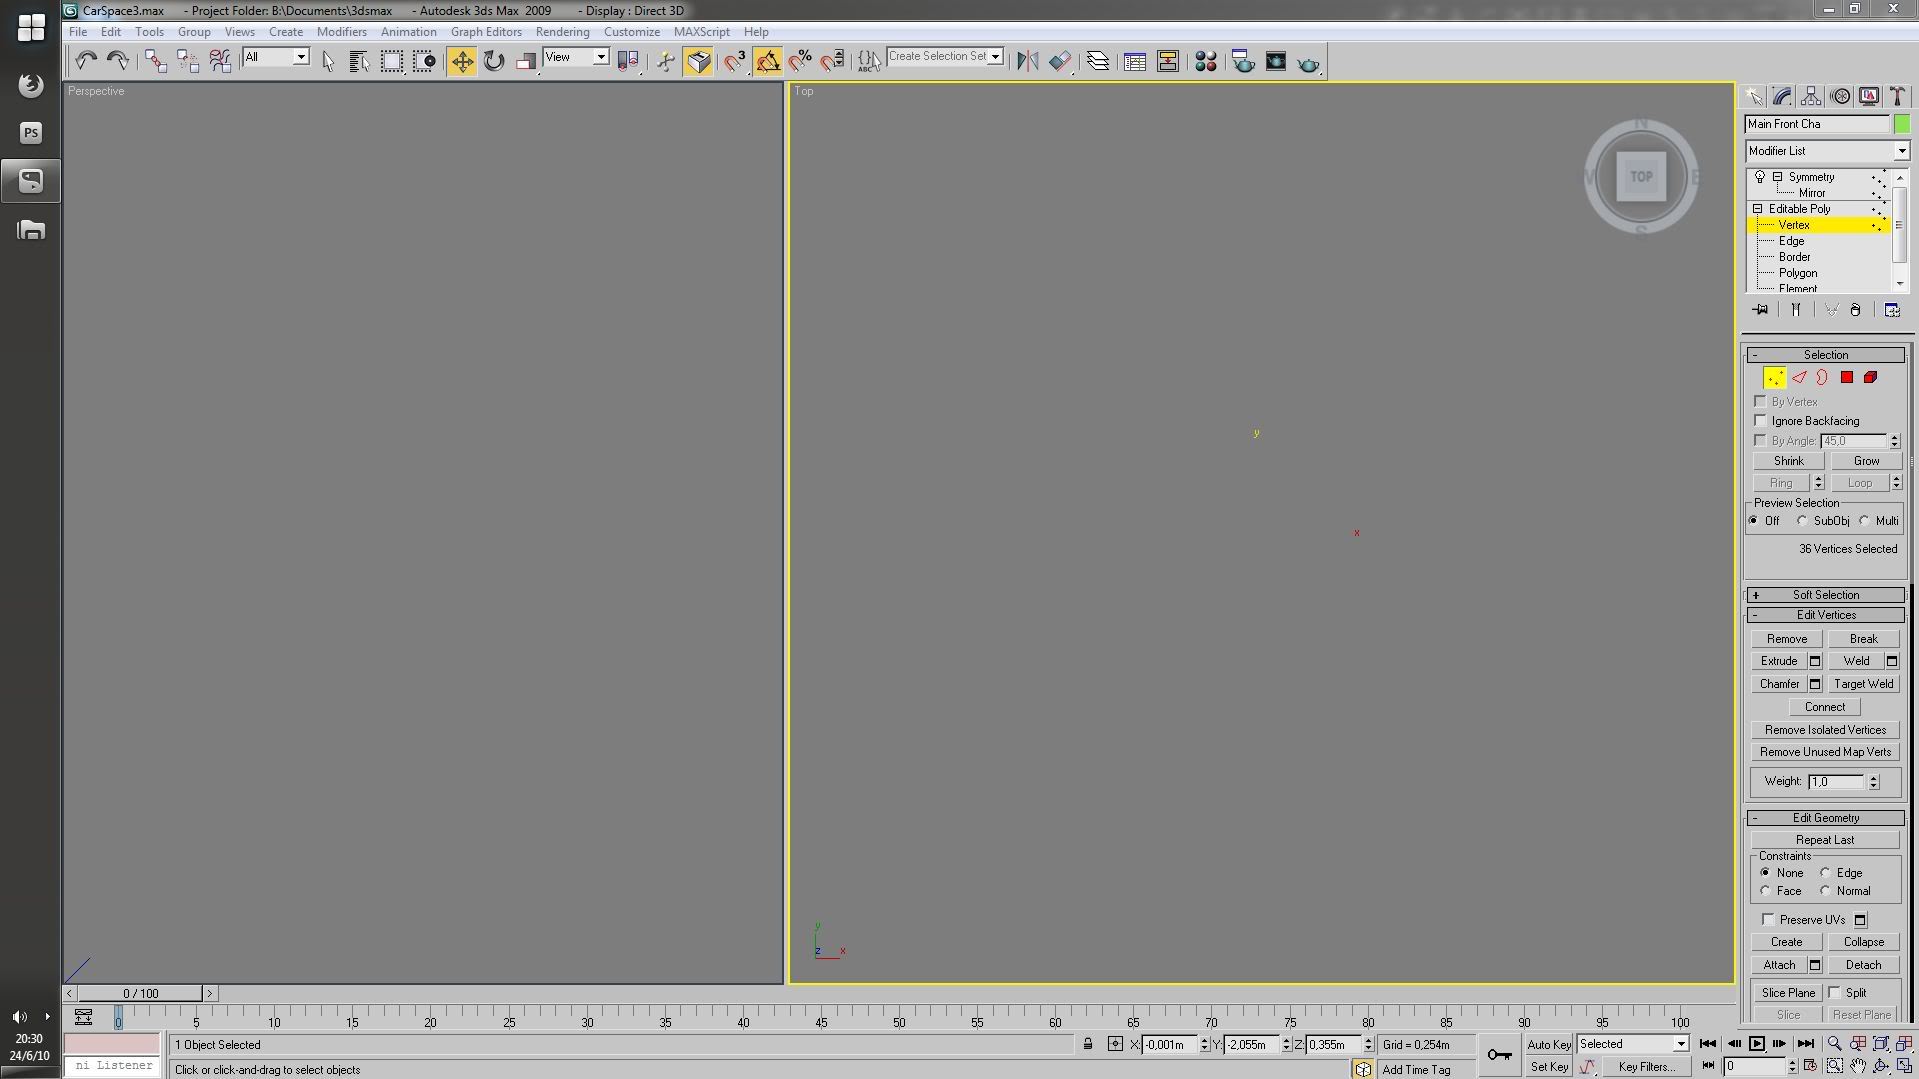Toggle the Percent Snap button
Viewport: 1919px width, 1079px height.
[x=800, y=61]
